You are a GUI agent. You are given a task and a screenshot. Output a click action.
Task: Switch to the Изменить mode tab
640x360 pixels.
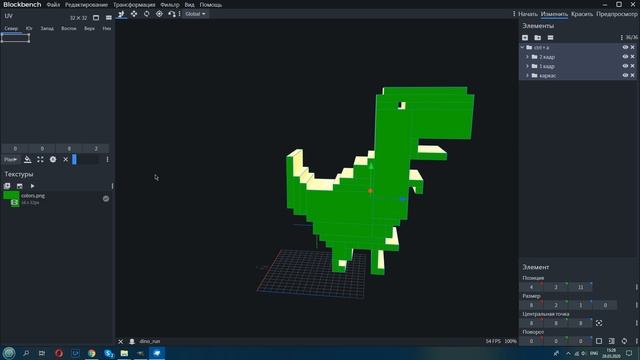click(554, 14)
